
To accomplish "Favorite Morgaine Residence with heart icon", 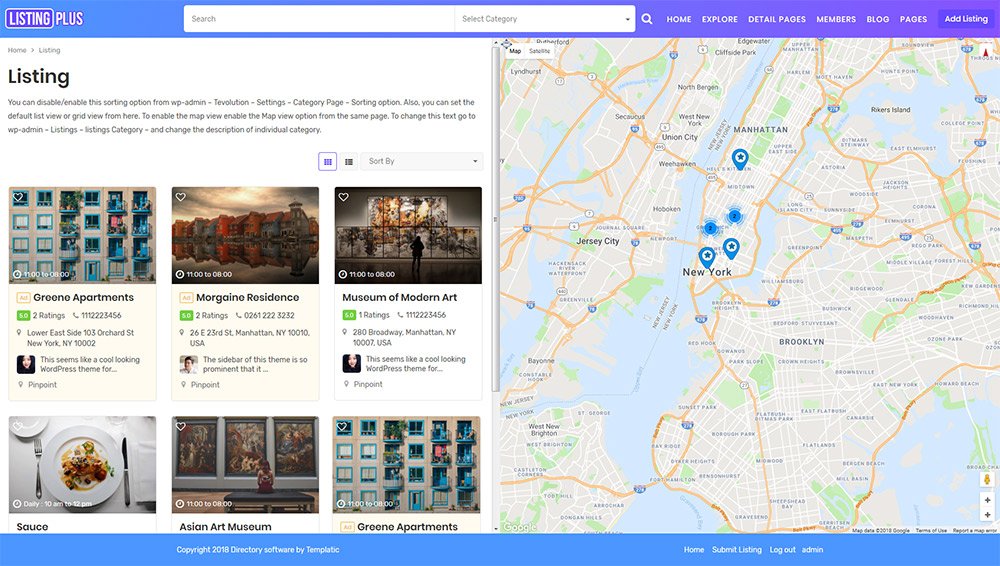I will 181,197.
